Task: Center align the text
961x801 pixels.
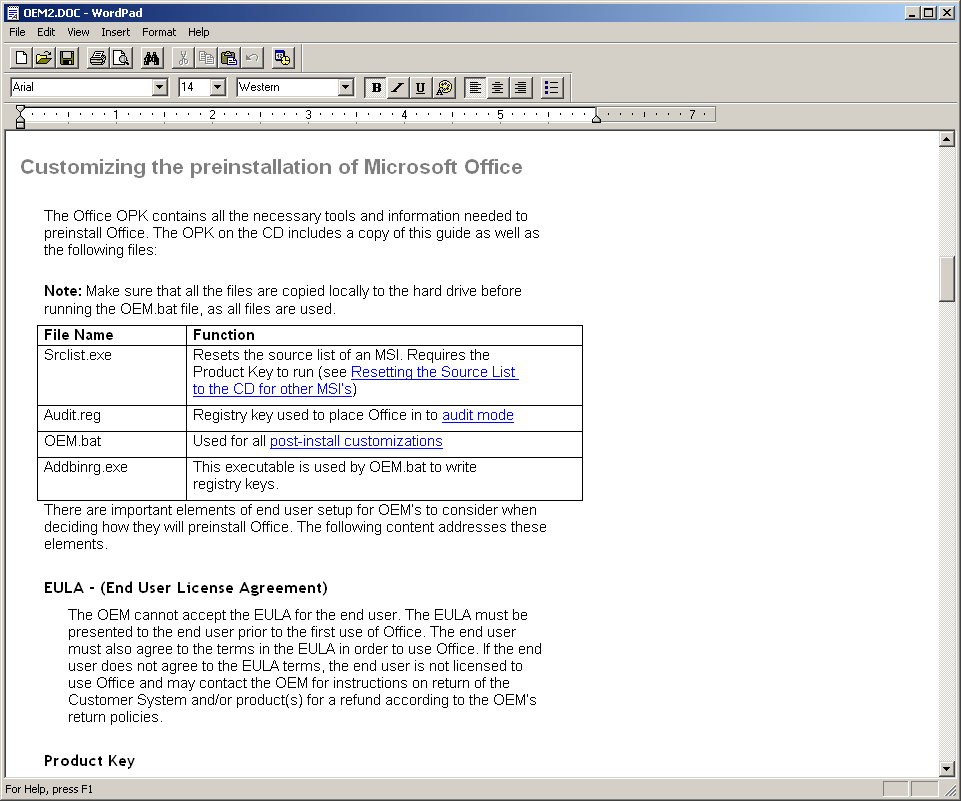Action: 498,88
